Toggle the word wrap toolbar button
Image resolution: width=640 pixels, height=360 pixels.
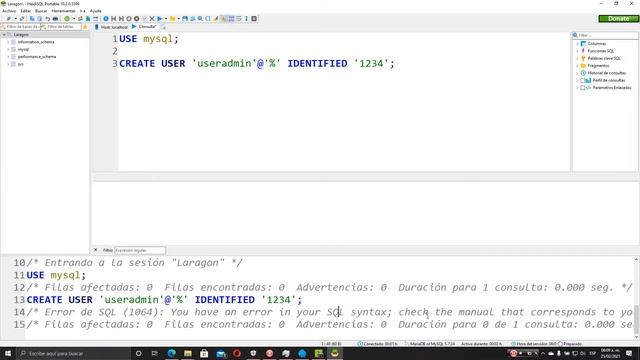point(239,19)
